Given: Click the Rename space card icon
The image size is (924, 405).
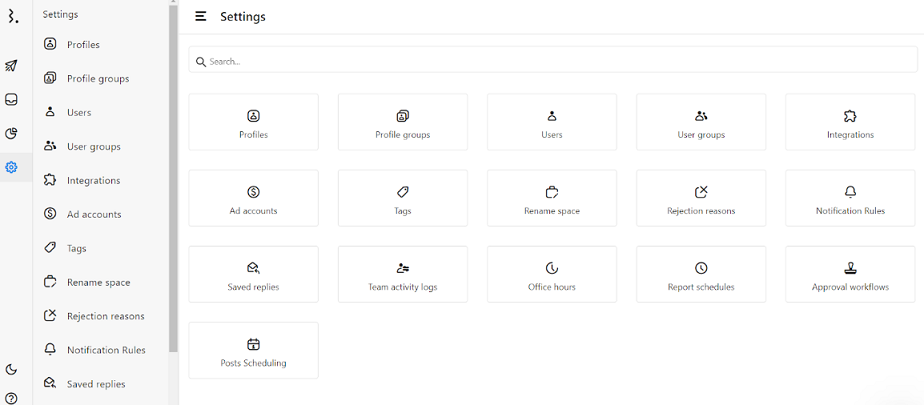Looking at the screenshot, I should coord(552,192).
